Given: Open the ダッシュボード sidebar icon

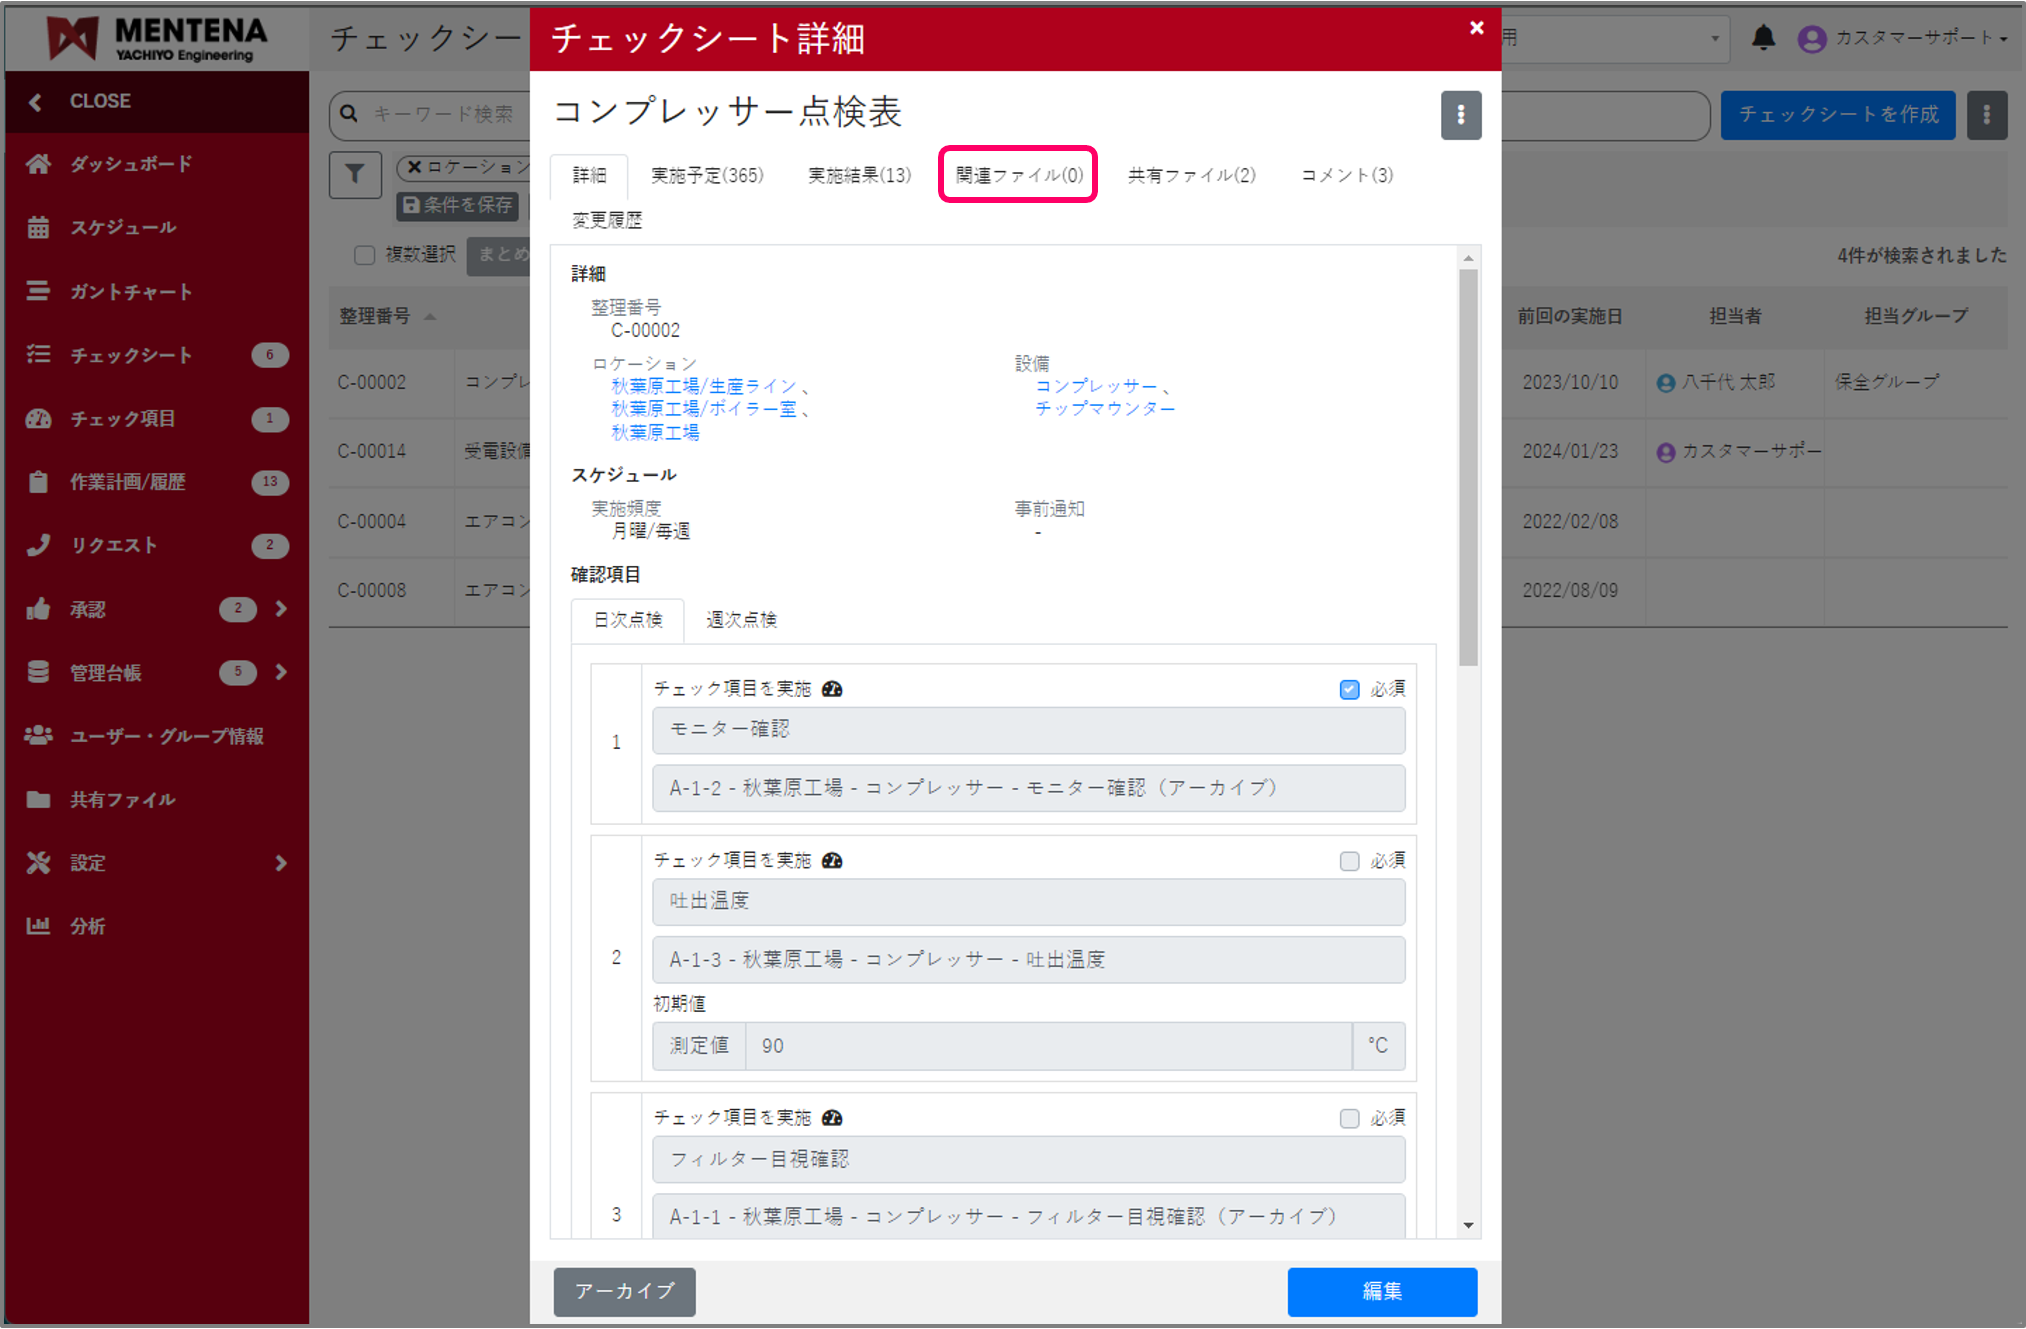Looking at the screenshot, I should [39, 164].
